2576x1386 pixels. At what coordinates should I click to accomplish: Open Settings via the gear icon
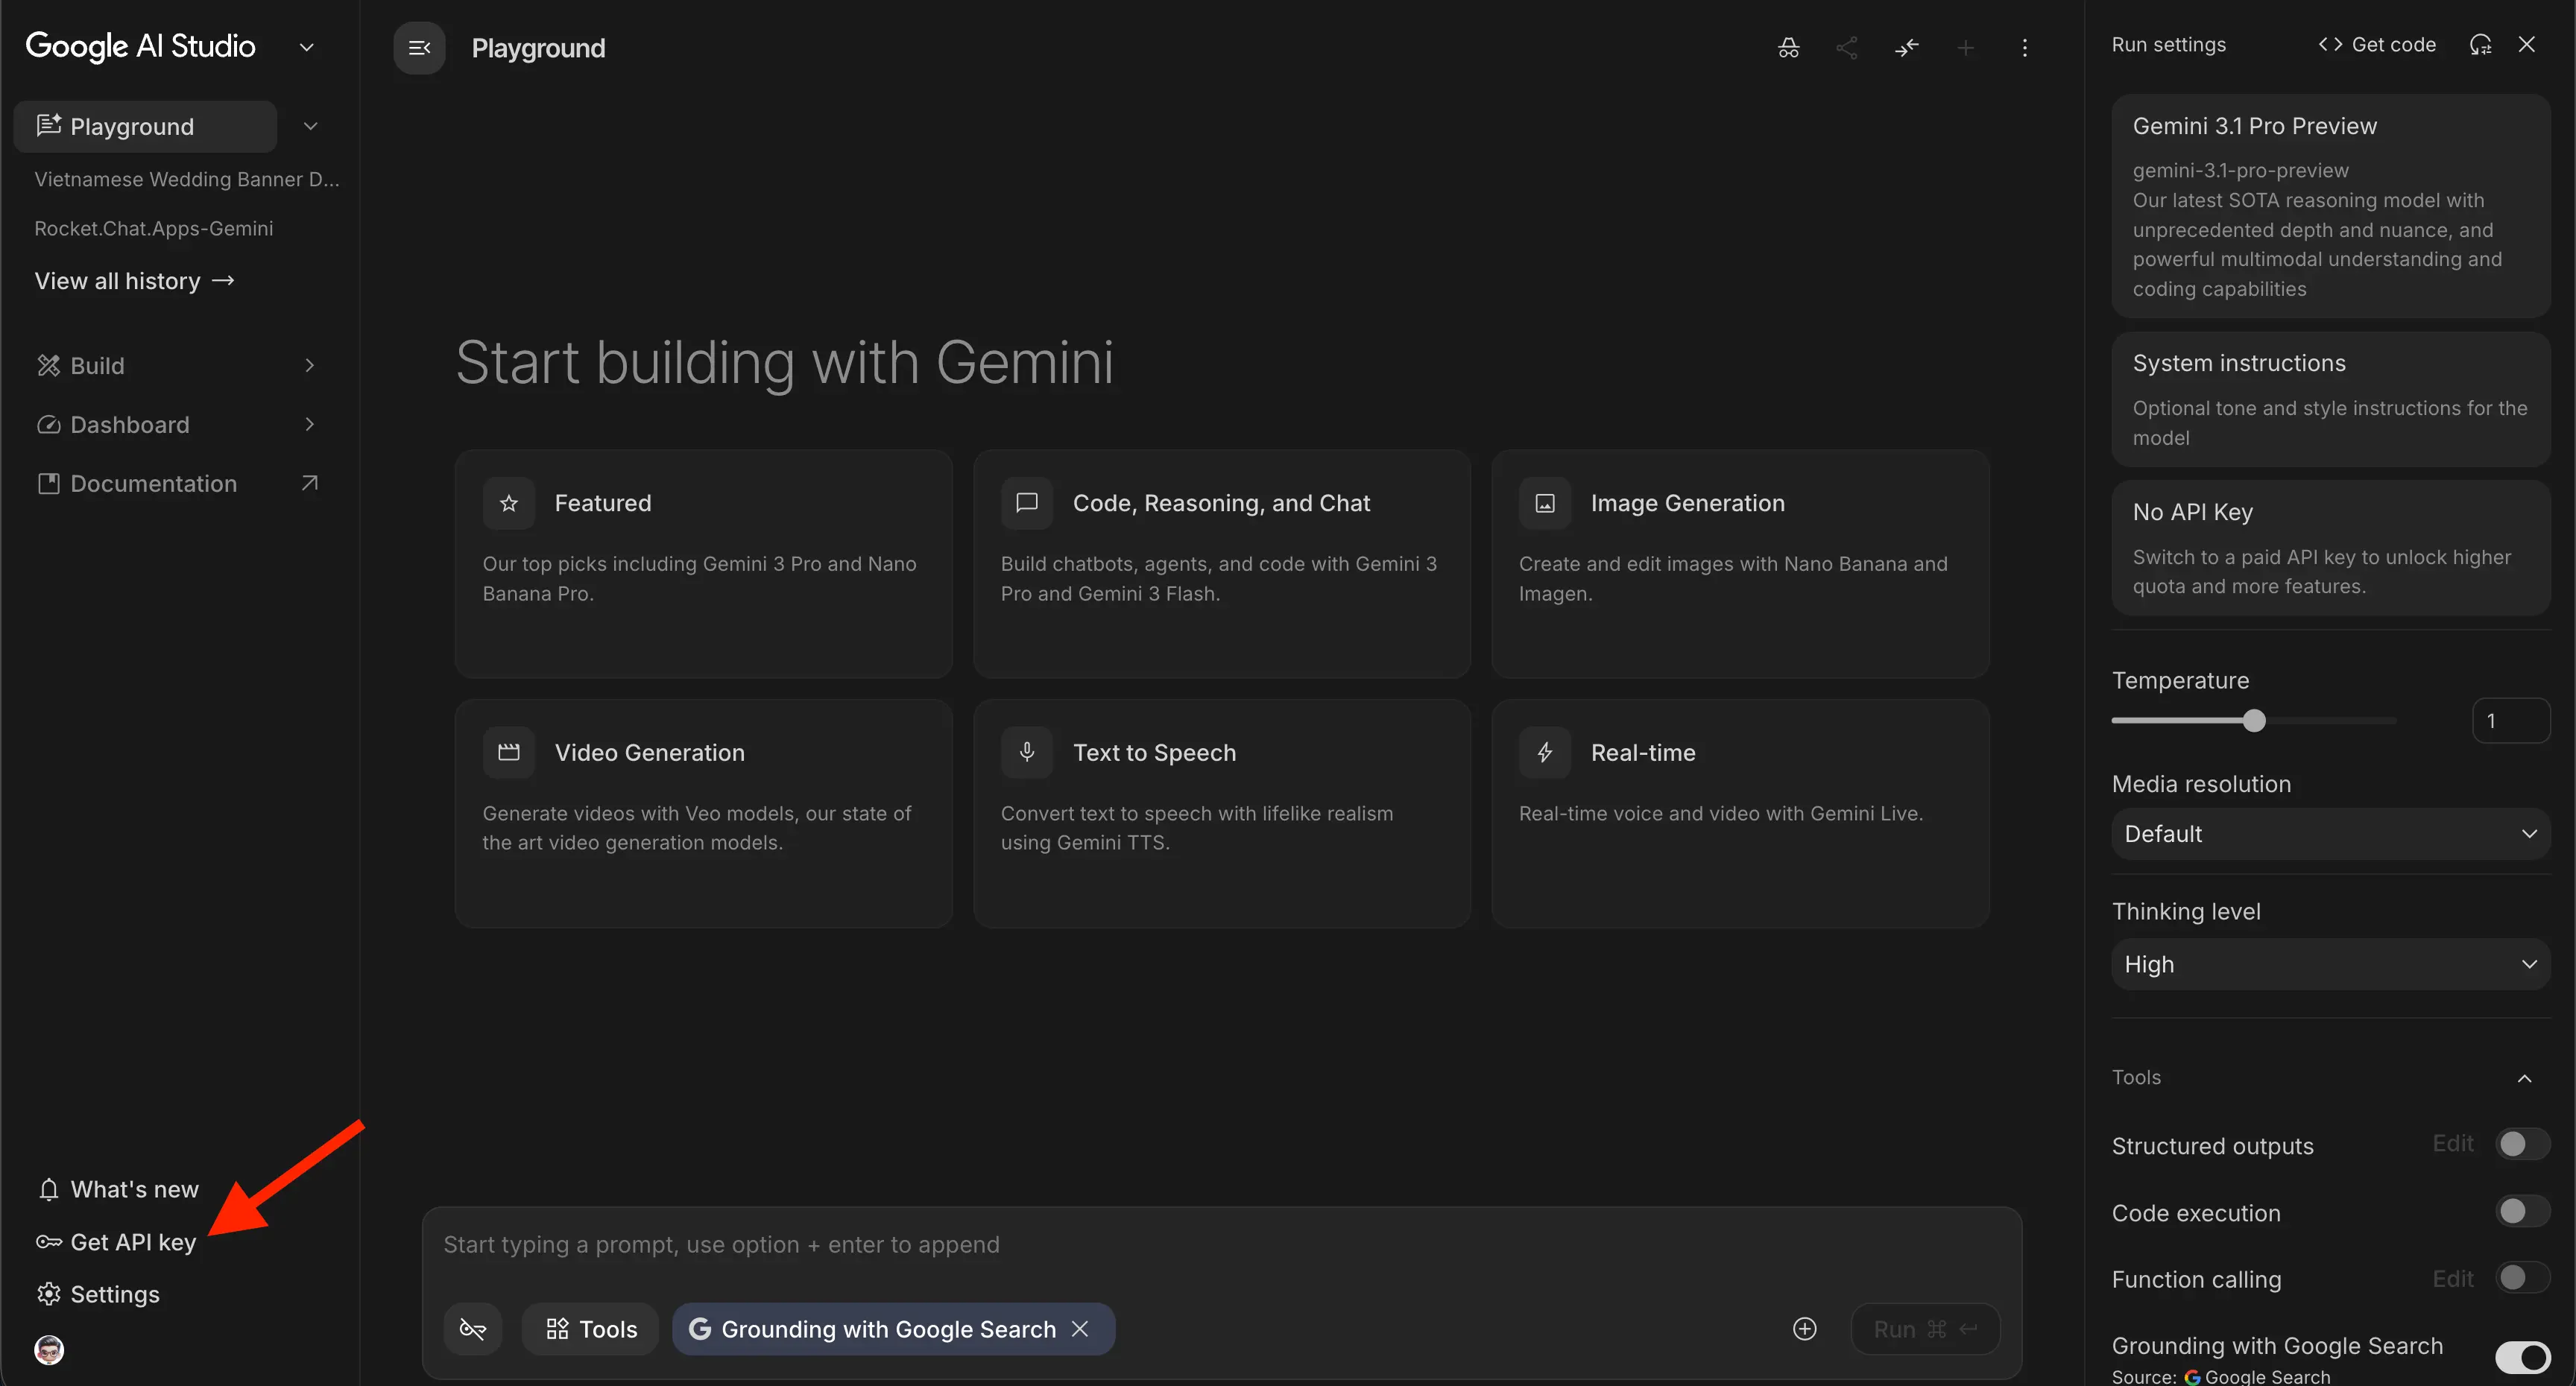click(x=48, y=1294)
